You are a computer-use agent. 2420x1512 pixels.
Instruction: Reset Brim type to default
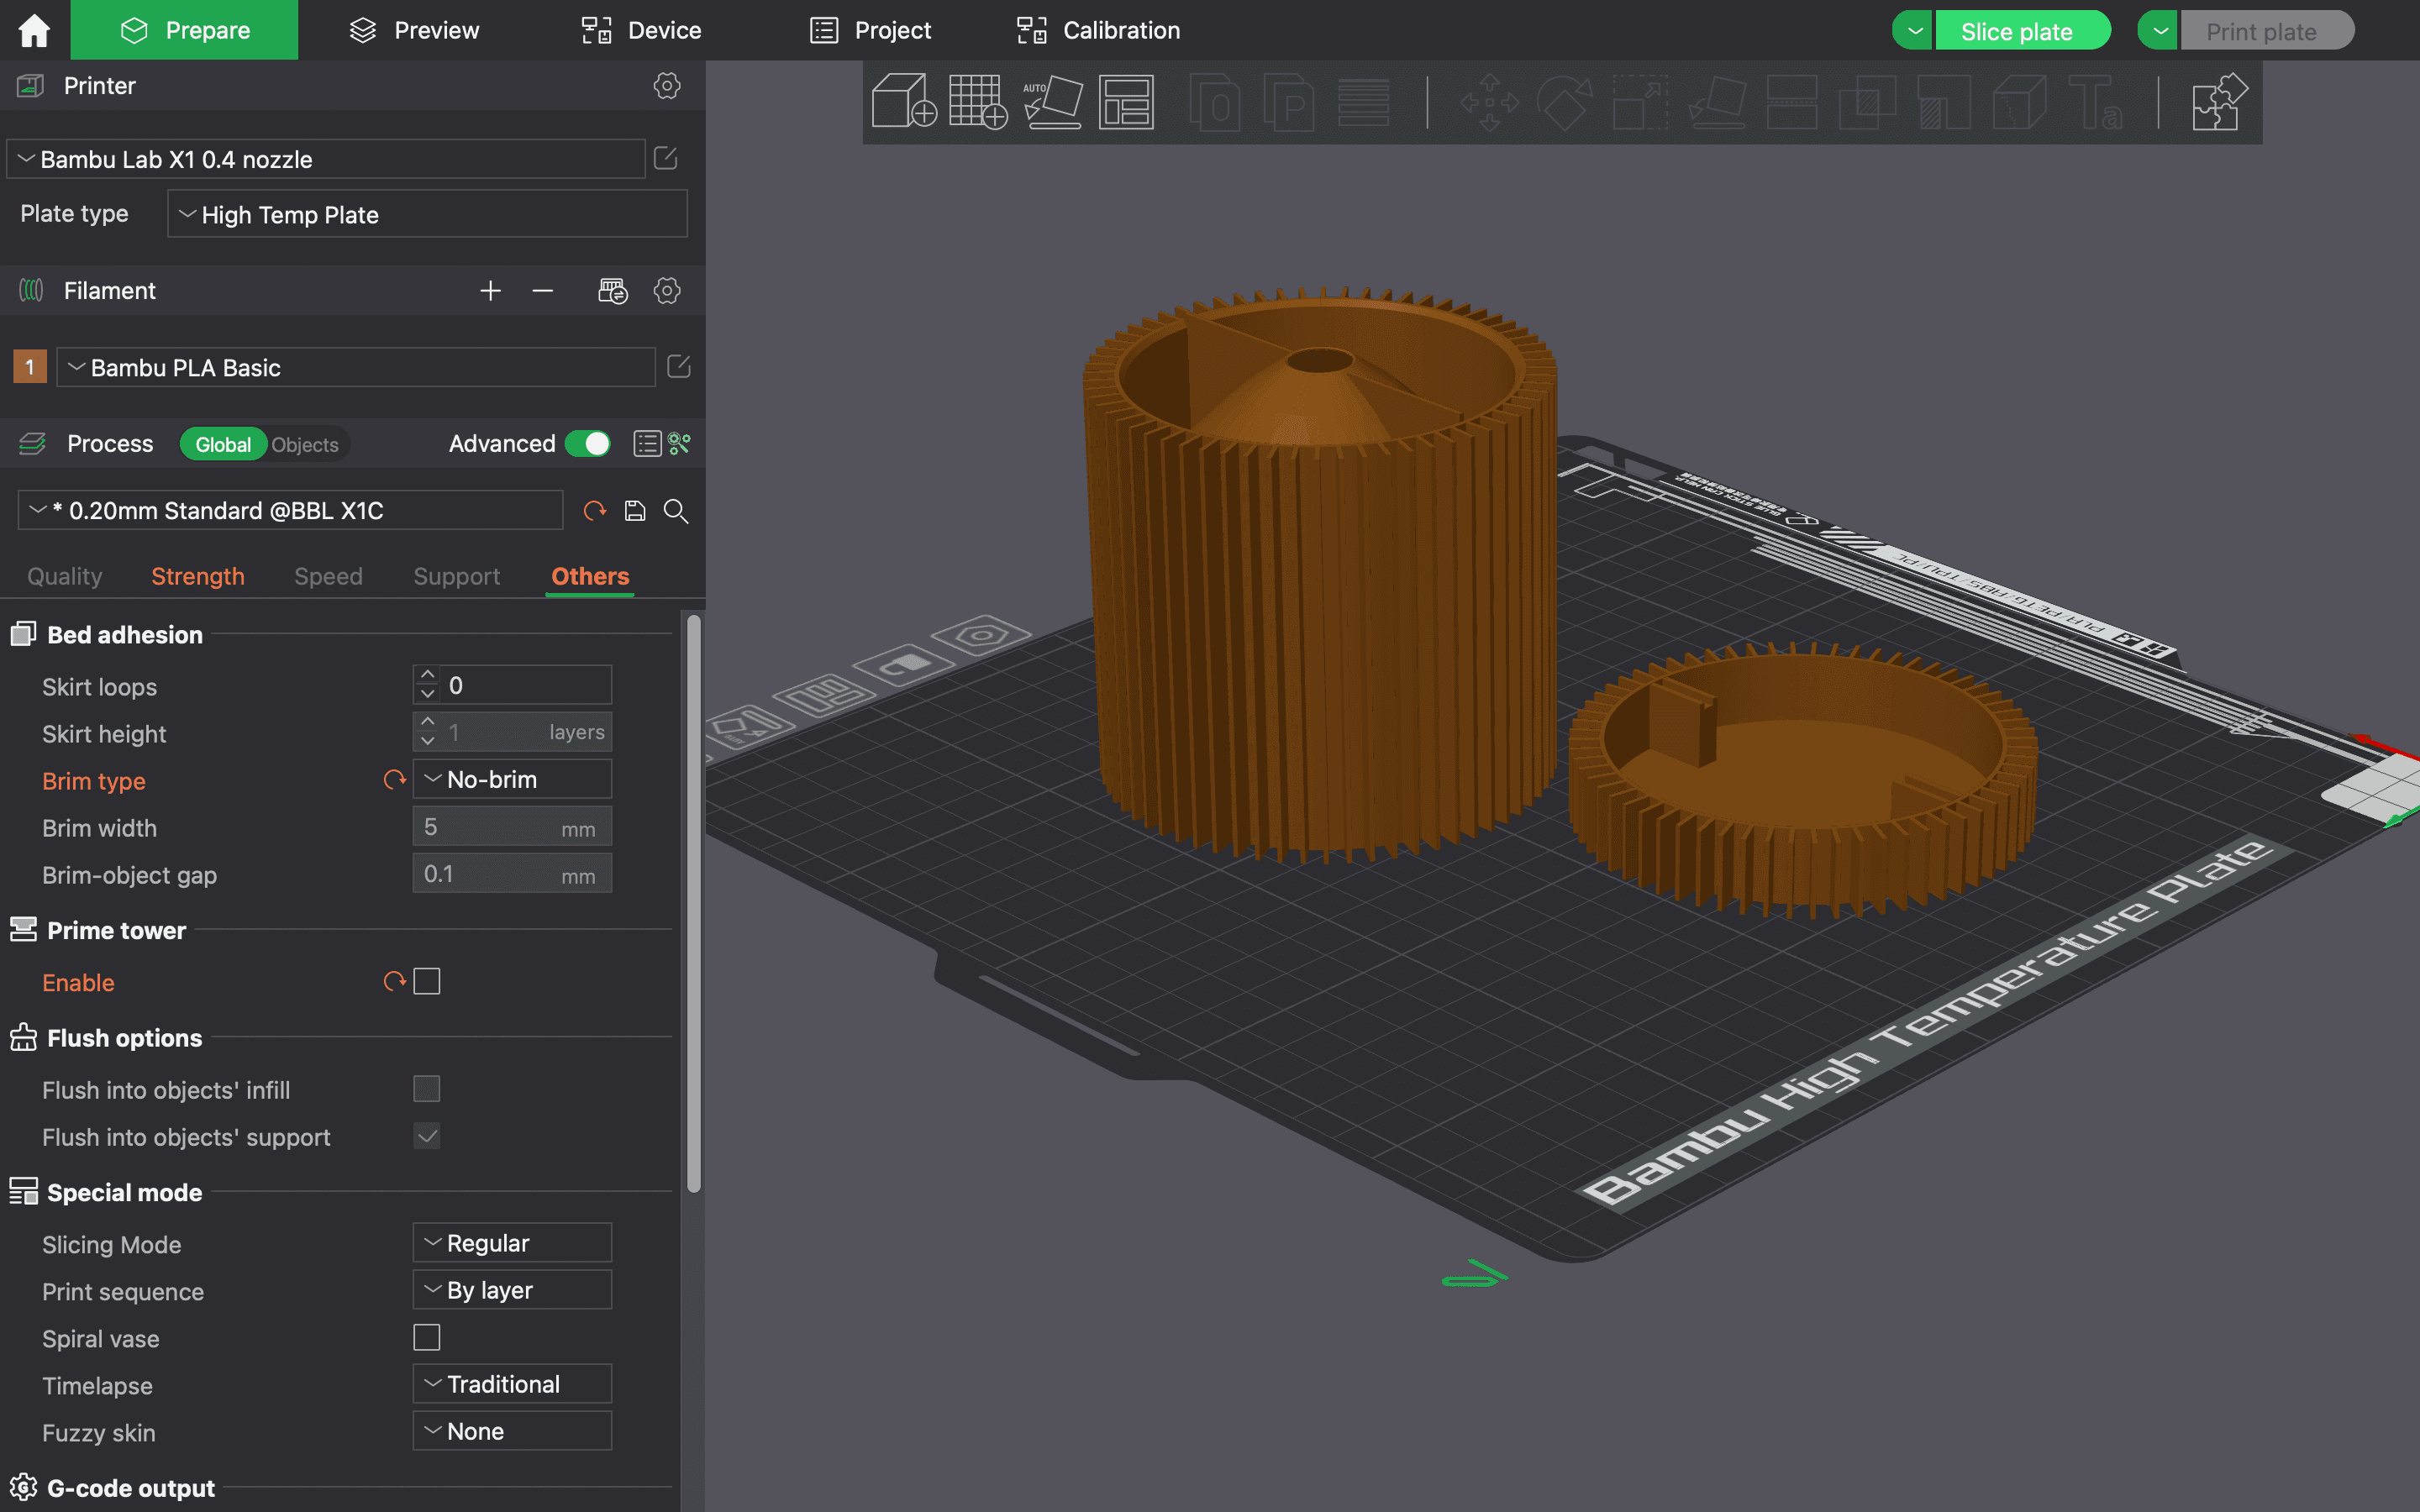coord(394,780)
